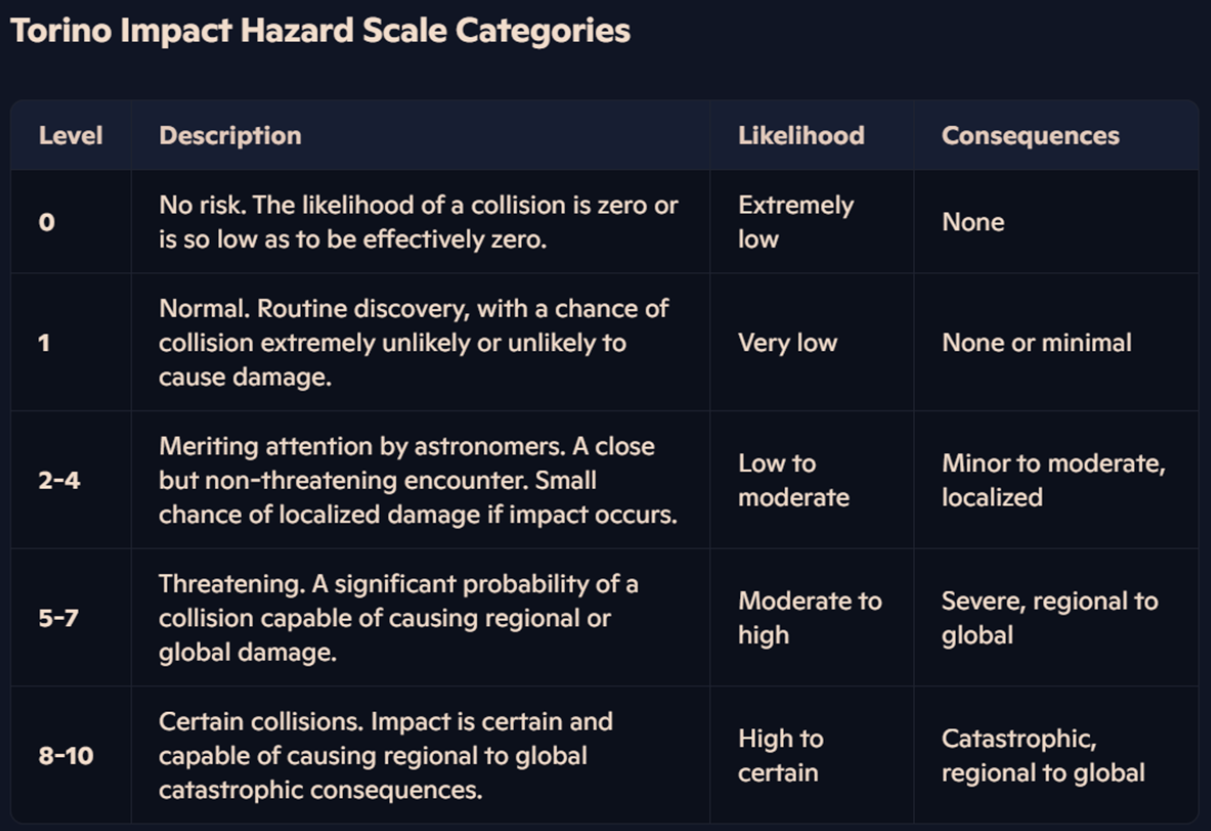The height and width of the screenshot is (831, 1211).
Task: Click the "Torino Impact Hazard Scale Categories" title
Action: [320, 31]
